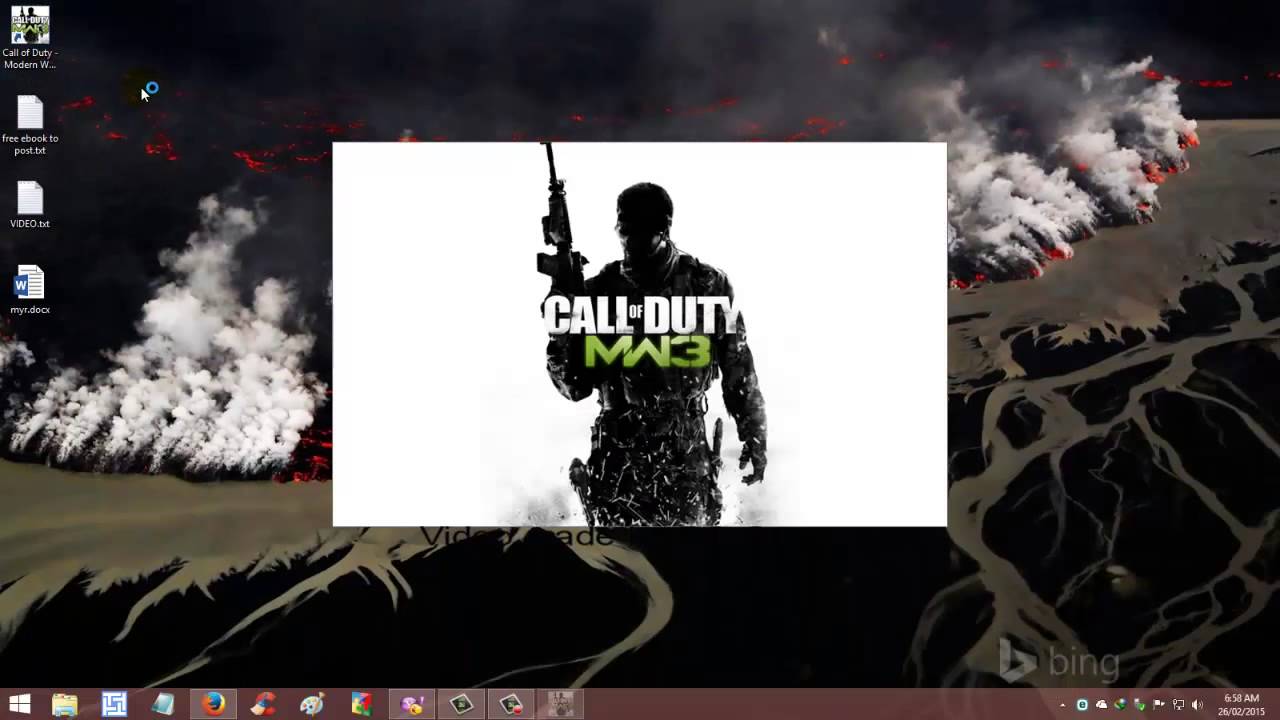Open the volume speaker tray icon
This screenshot has width=1280, height=720.
point(1197,705)
